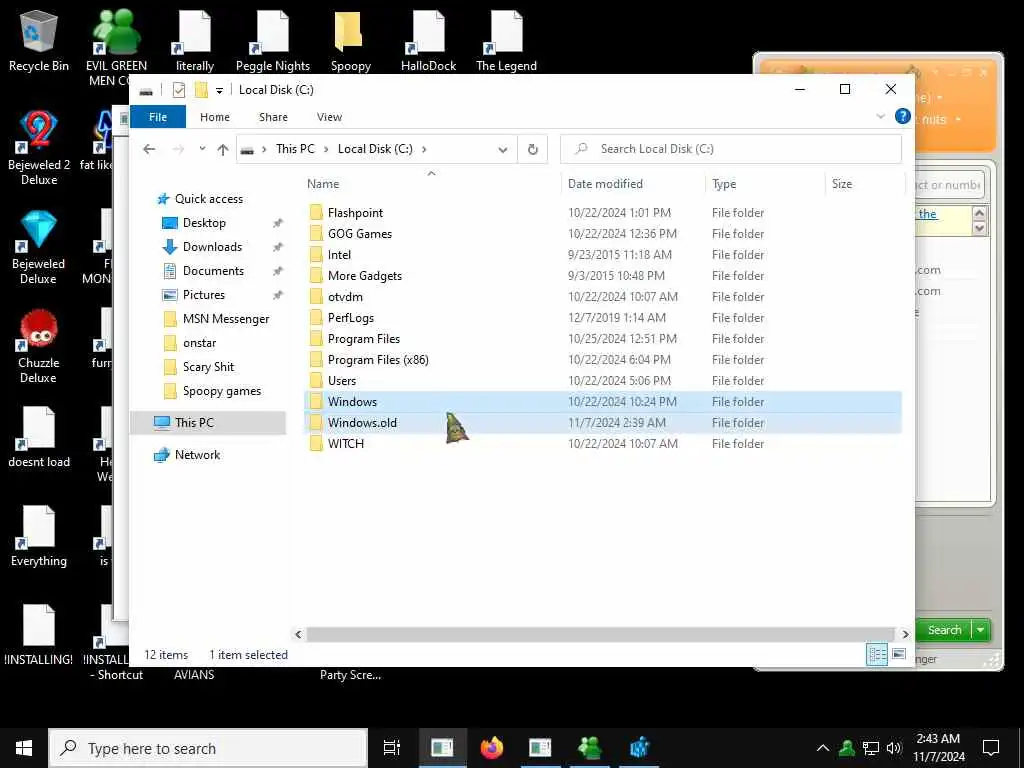Switch to Details view layout icon

(x=876, y=654)
